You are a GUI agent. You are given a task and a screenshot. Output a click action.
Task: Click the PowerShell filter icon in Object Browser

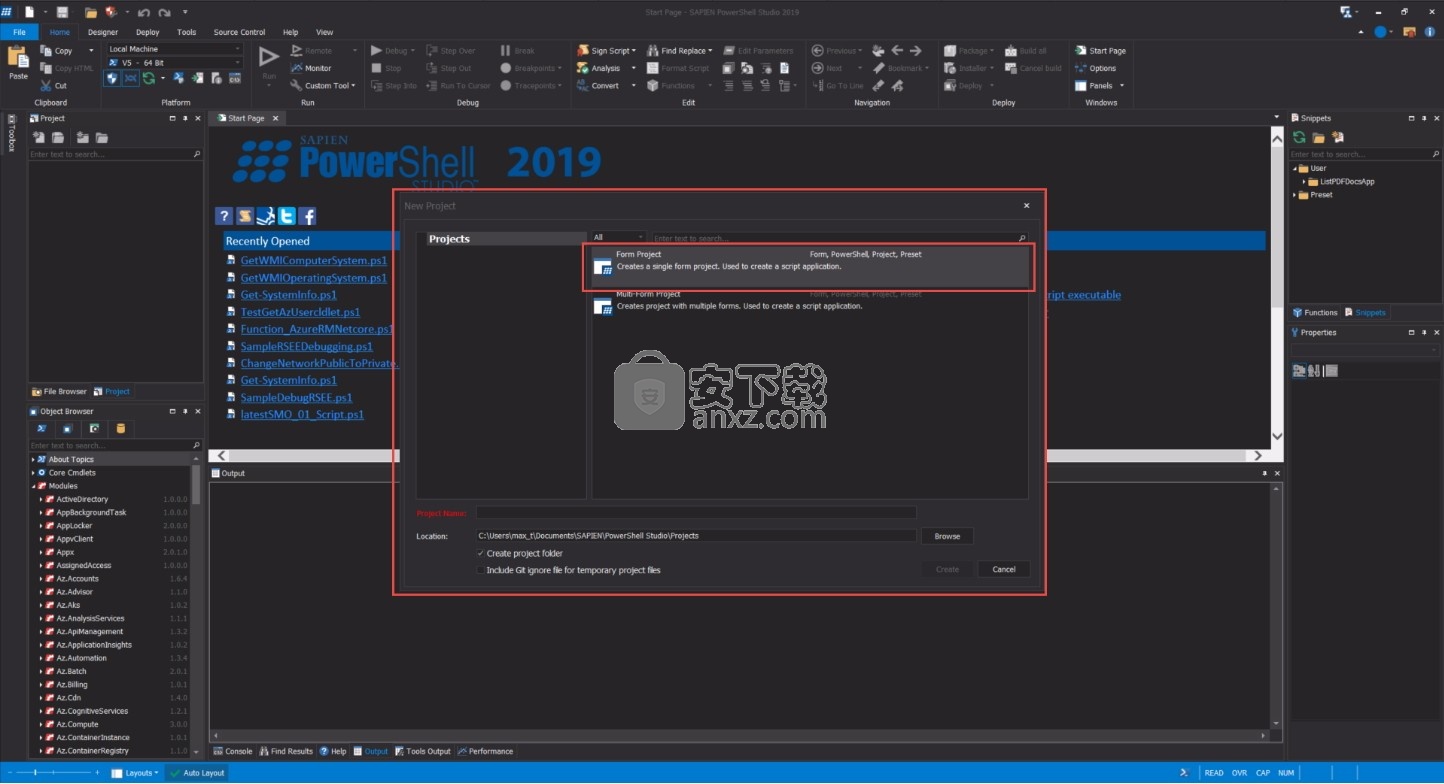pos(42,428)
